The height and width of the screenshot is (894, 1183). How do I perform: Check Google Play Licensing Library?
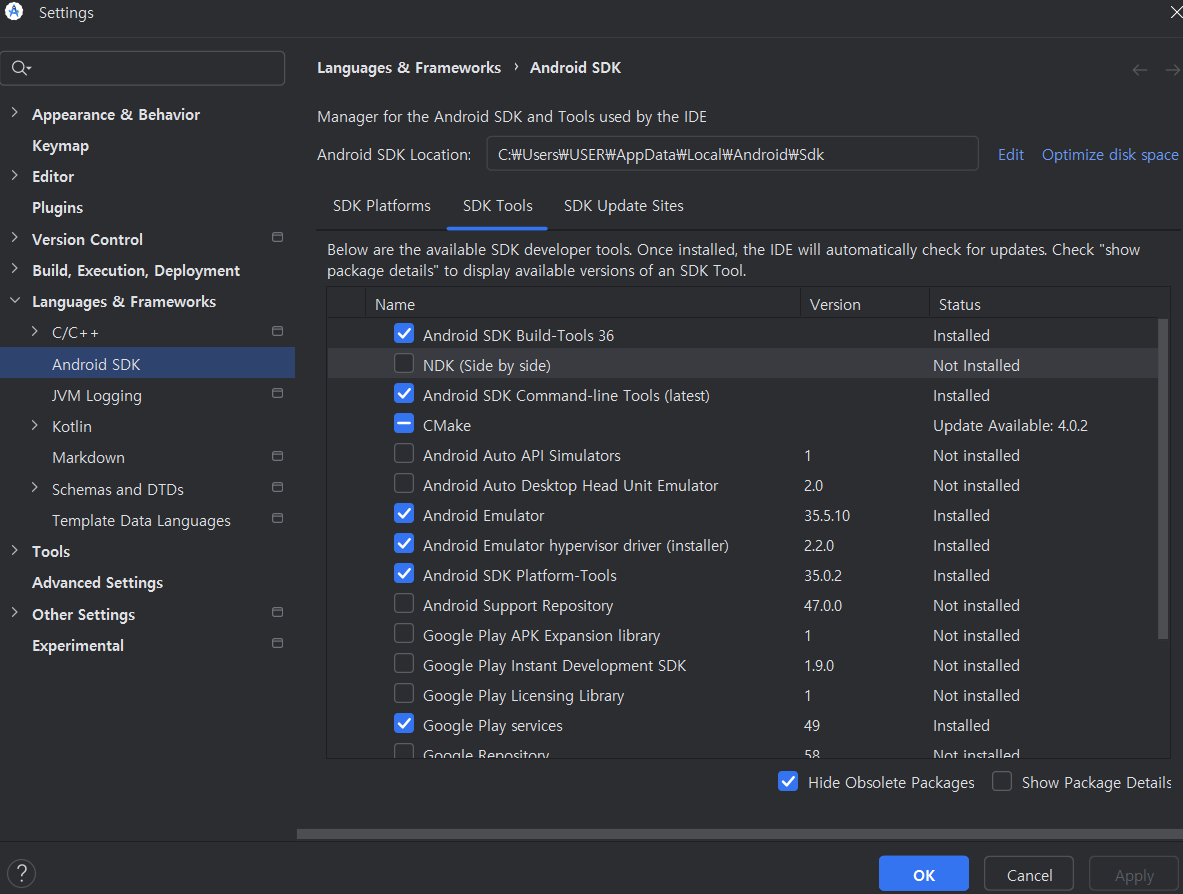(404, 693)
